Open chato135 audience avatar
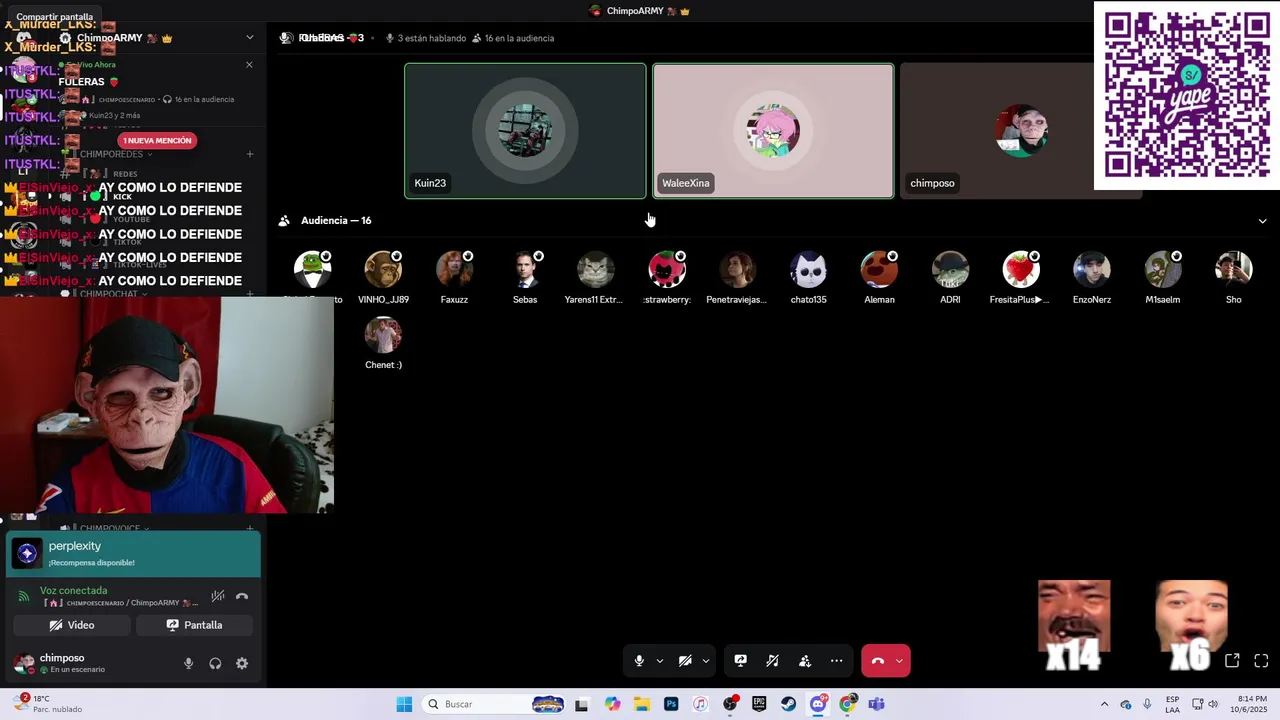1280x720 pixels. [x=808, y=269]
